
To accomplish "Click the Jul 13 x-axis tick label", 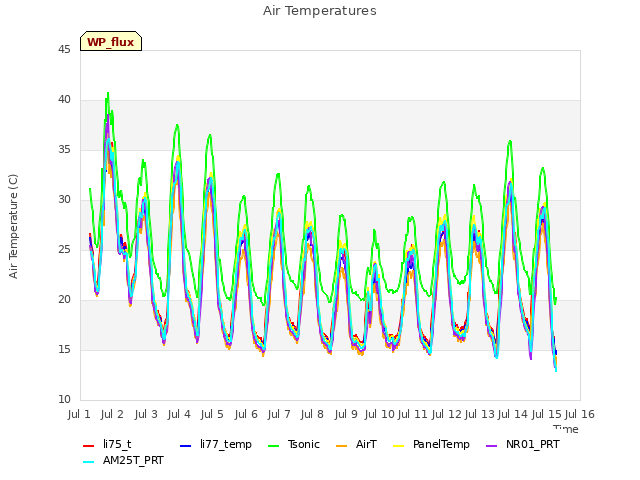I will (479, 414).
